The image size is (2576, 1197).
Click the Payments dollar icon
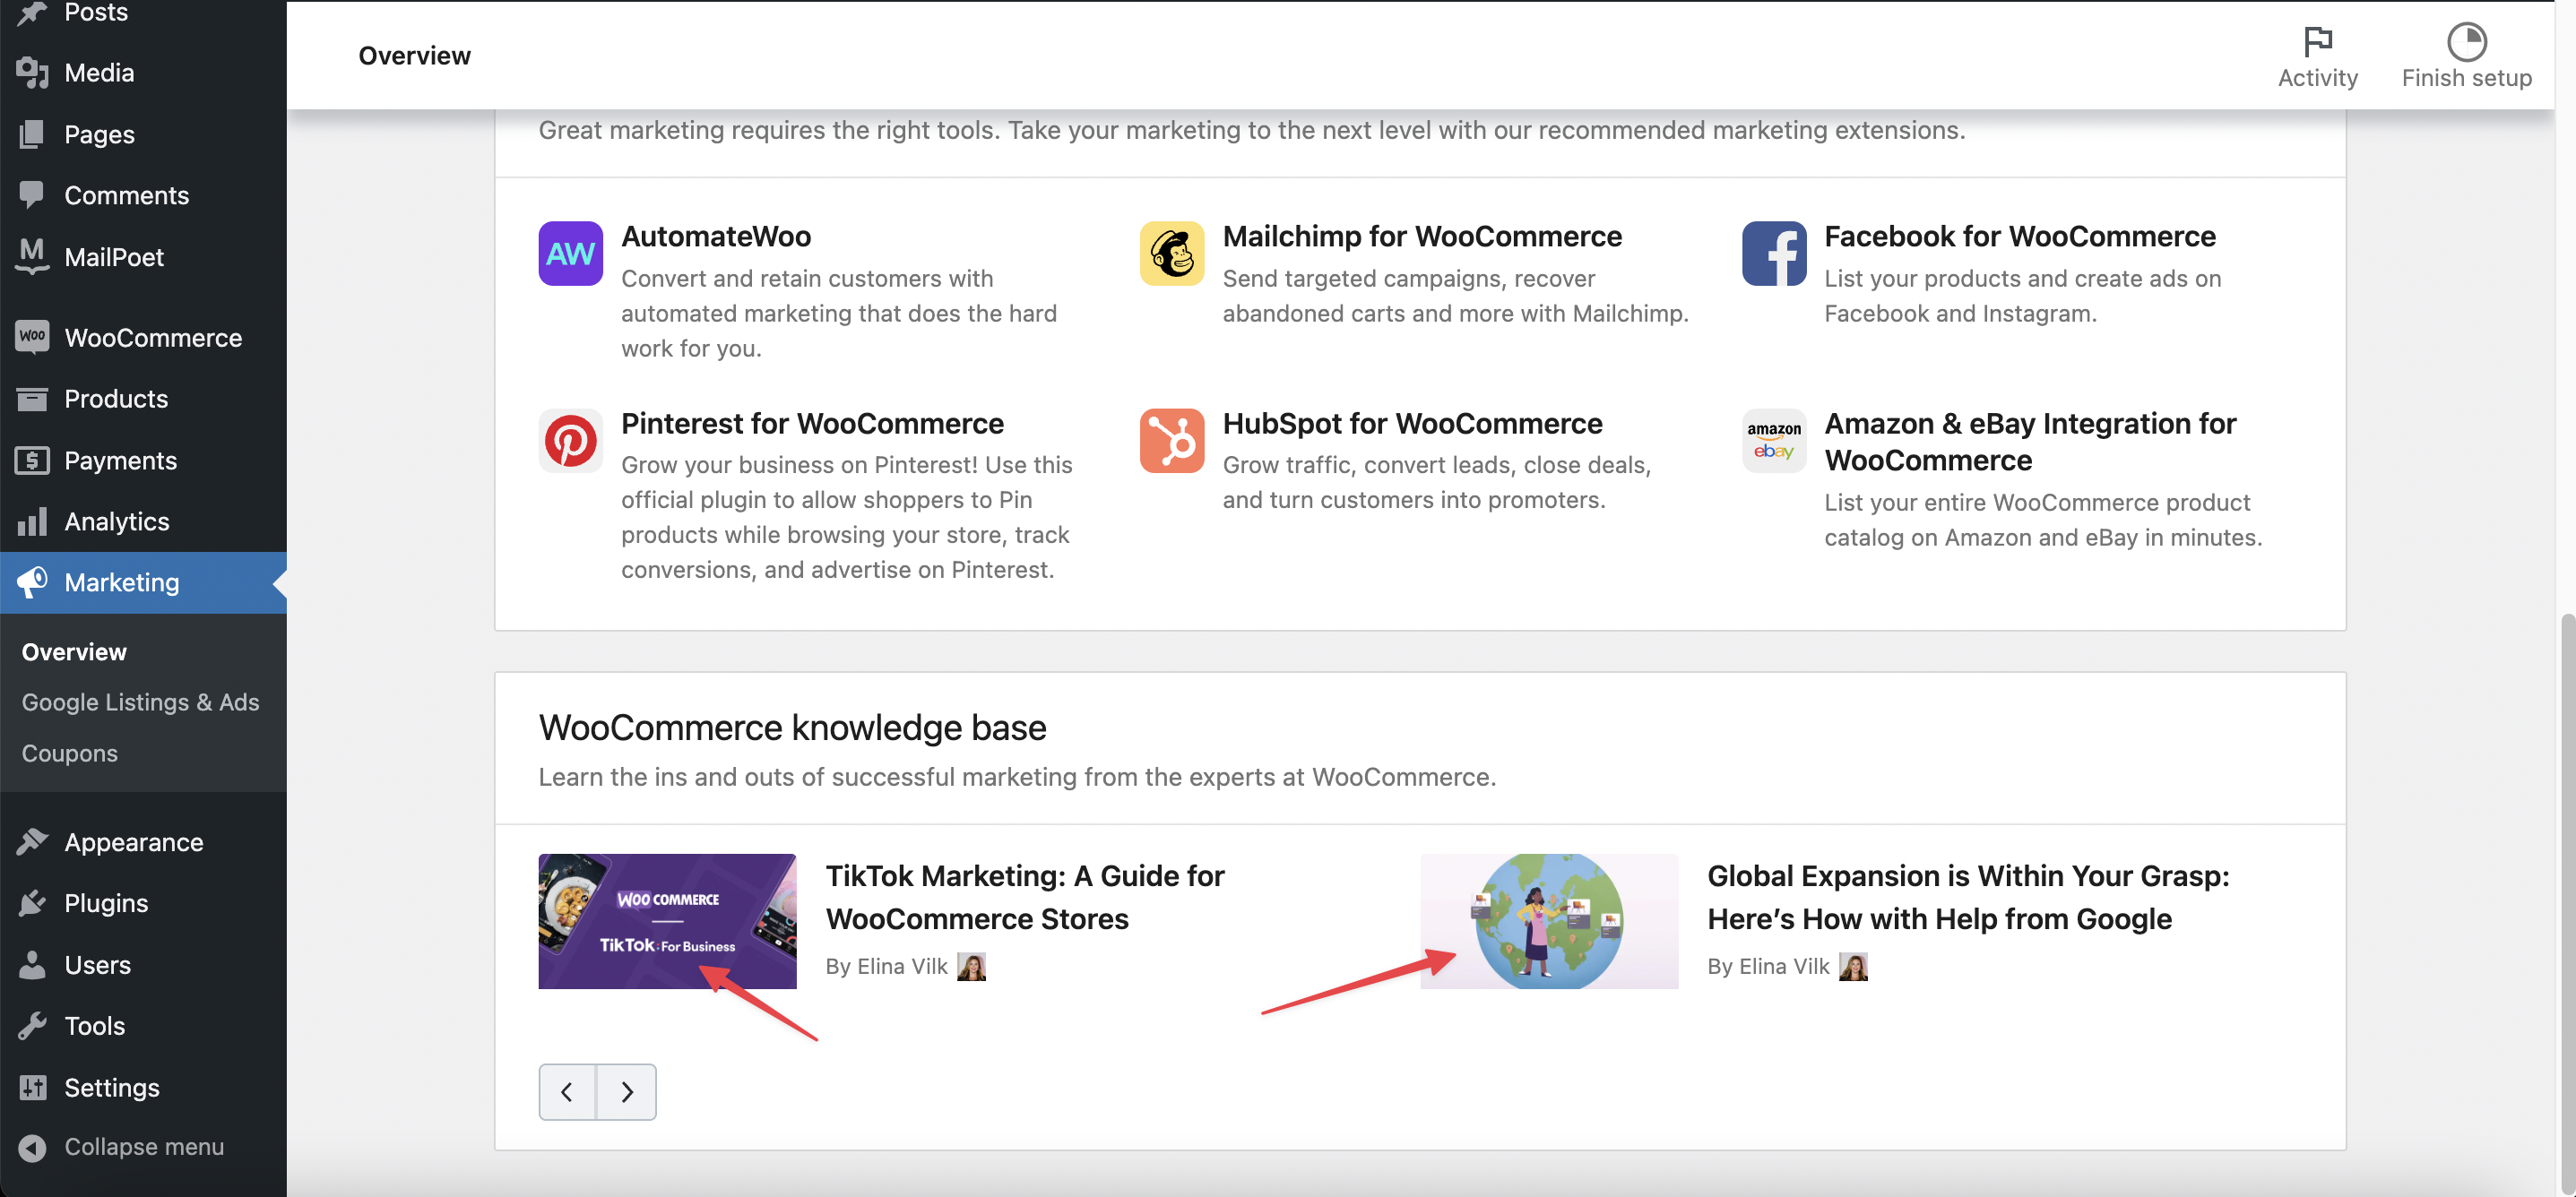coord(31,460)
